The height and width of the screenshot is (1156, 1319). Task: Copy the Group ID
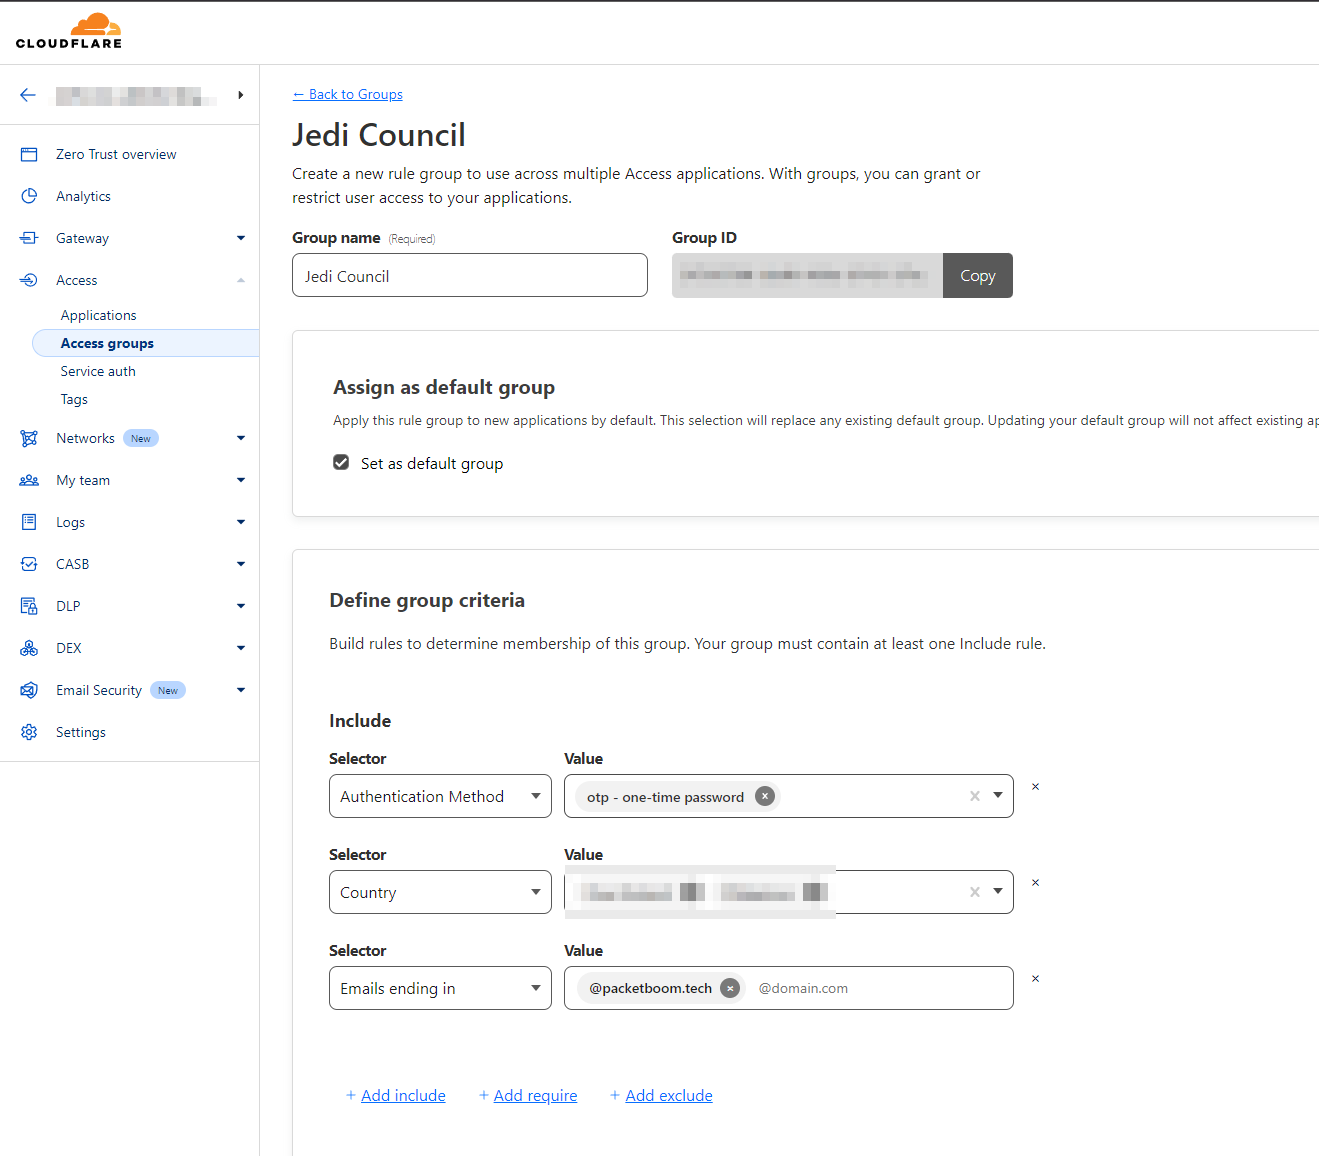(977, 276)
